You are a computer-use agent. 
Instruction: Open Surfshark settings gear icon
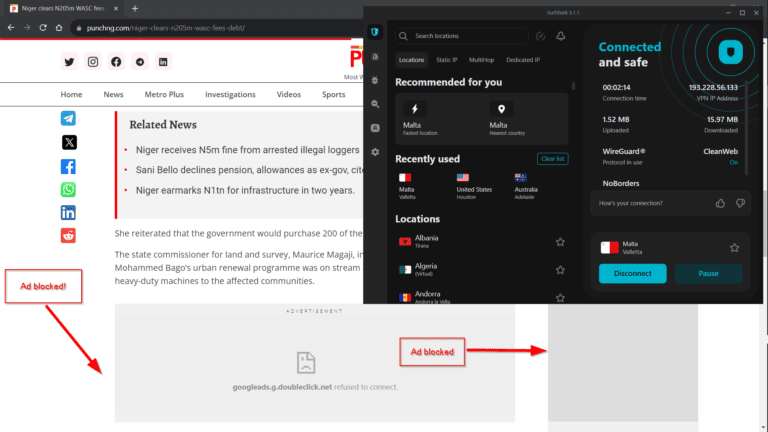[x=375, y=152]
